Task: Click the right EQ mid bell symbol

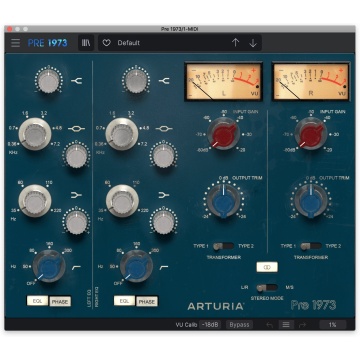Action: point(164,129)
